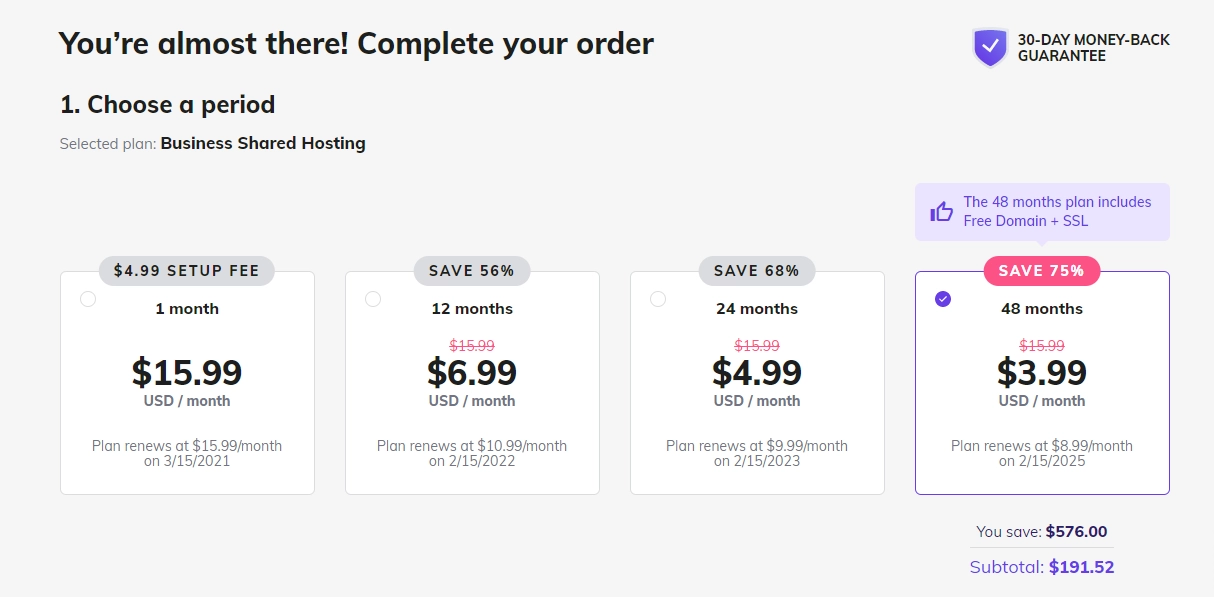Click the Subtotal $191.52 value
1214x597 pixels.
click(1083, 566)
